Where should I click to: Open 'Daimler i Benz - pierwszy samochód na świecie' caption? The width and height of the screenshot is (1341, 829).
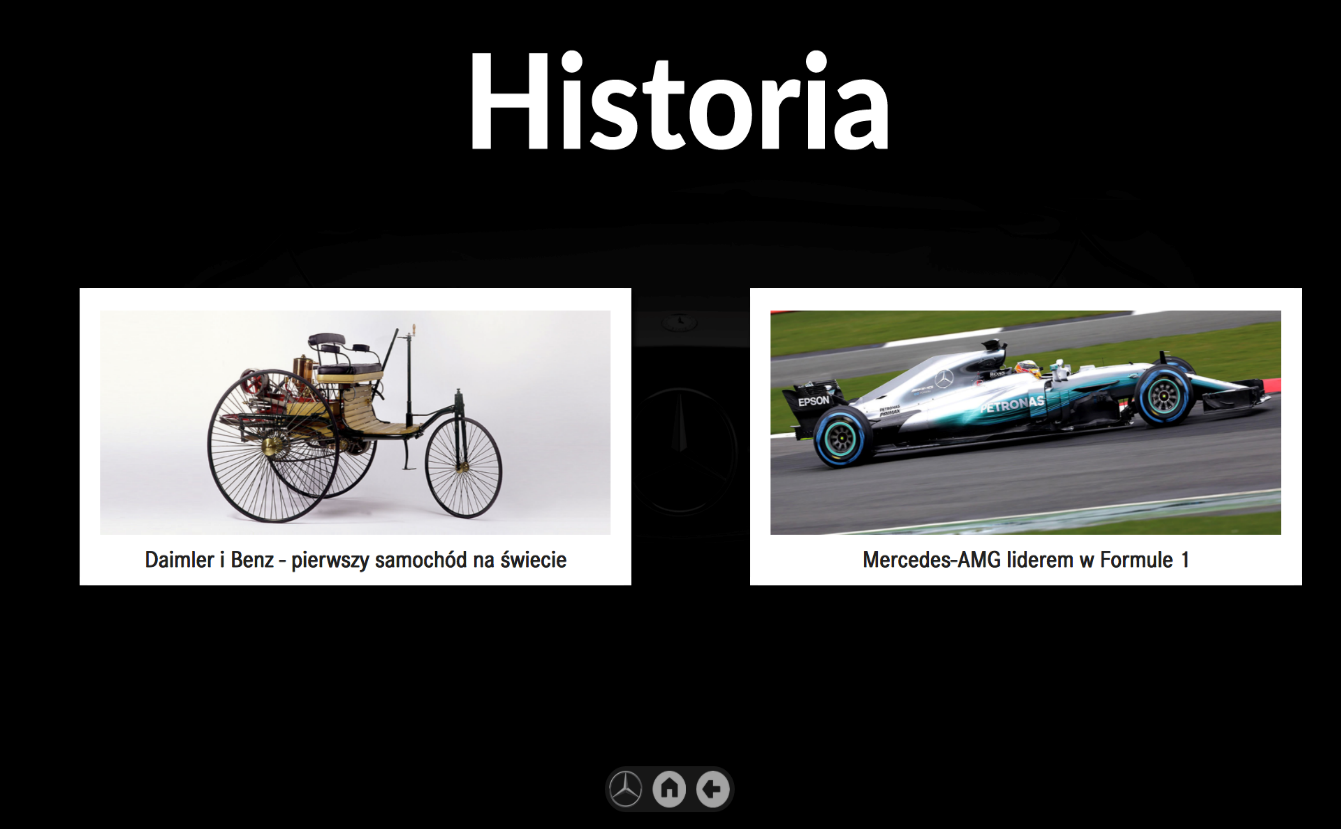(355, 560)
